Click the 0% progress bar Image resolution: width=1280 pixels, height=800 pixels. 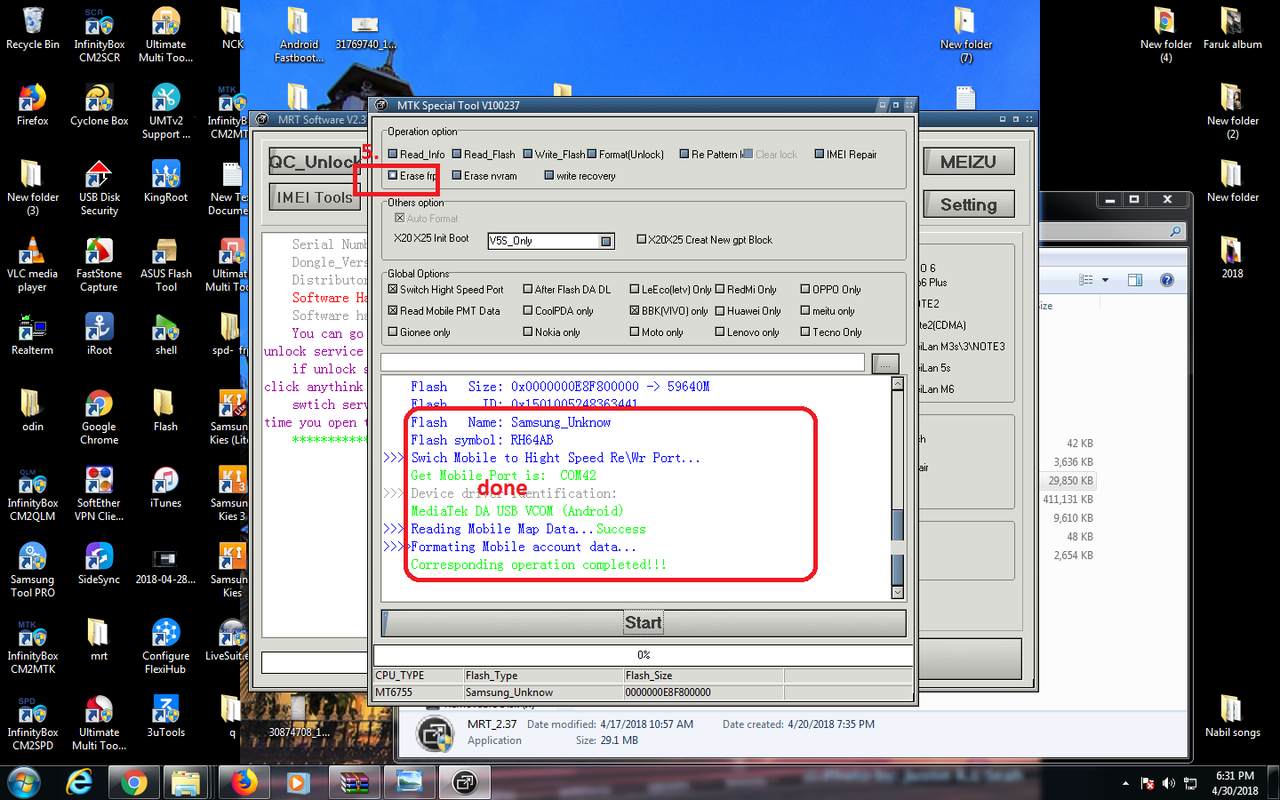(x=643, y=655)
